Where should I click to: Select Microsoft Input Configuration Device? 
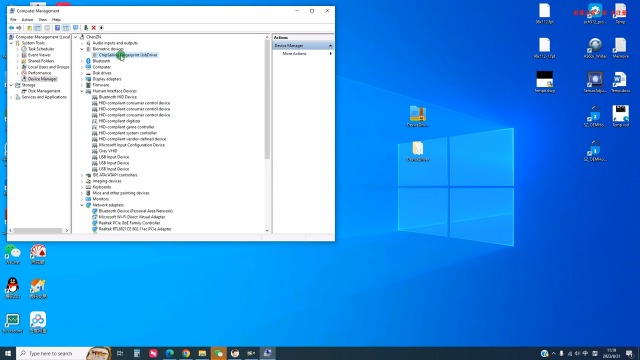tap(131, 145)
